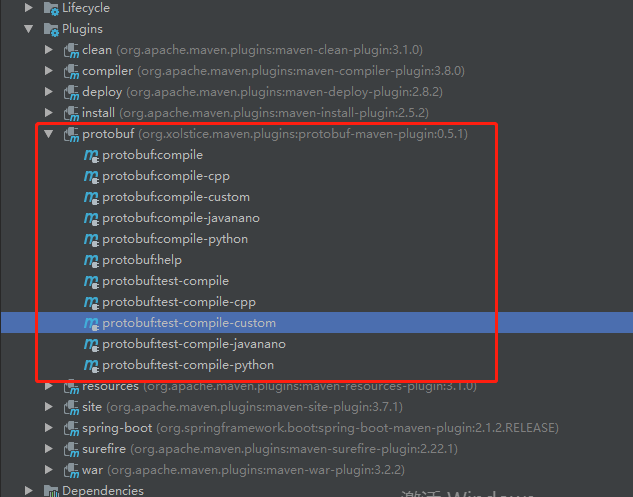
Task: Select the protobuf:compile-cpp goal
Action: click(166, 176)
